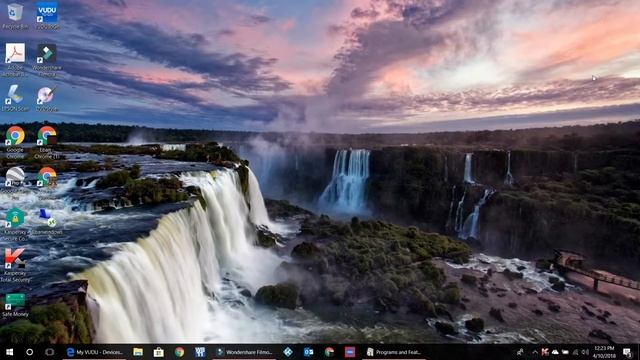Open the Action Center notifications icon

tap(627, 352)
